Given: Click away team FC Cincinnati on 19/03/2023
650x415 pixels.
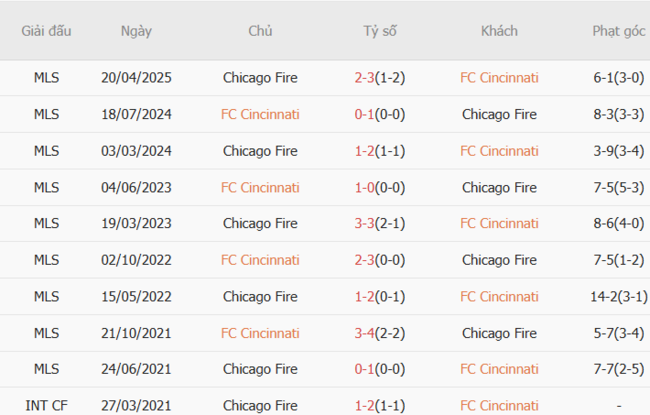Looking at the screenshot, I should click(x=499, y=223).
